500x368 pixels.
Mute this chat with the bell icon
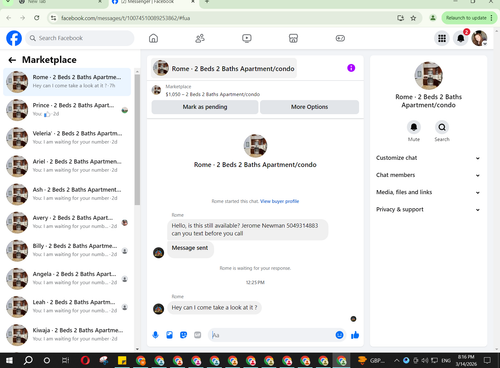tap(414, 127)
